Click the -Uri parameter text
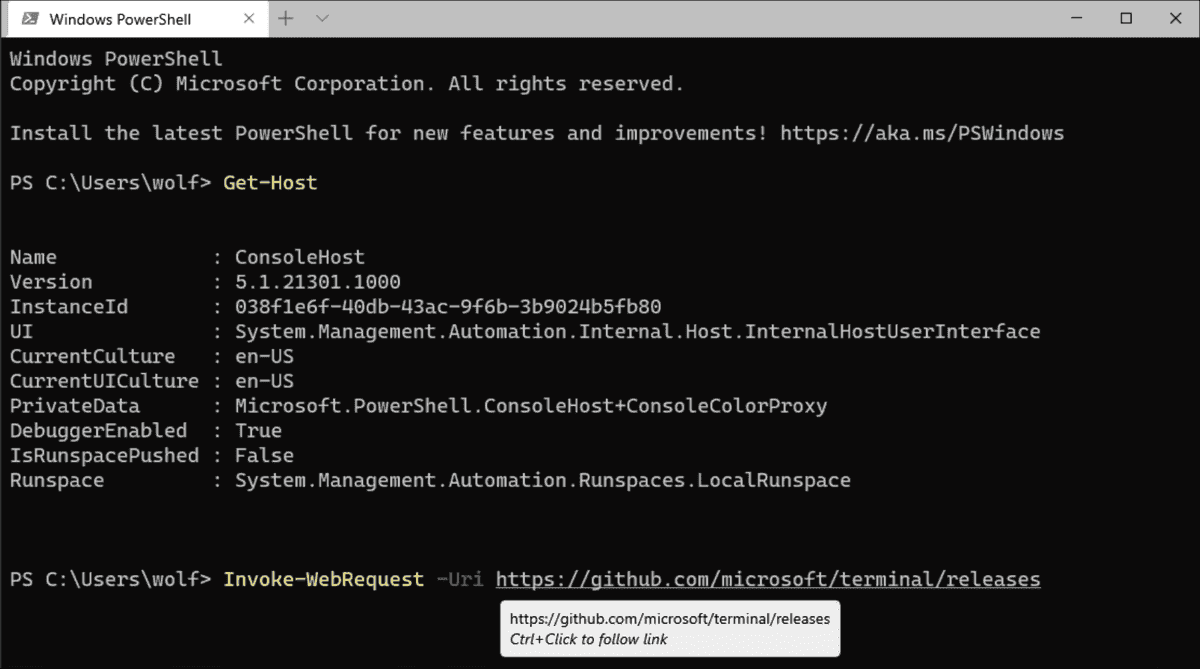Image resolution: width=1200 pixels, height=669 pixels. pos(462,578)
